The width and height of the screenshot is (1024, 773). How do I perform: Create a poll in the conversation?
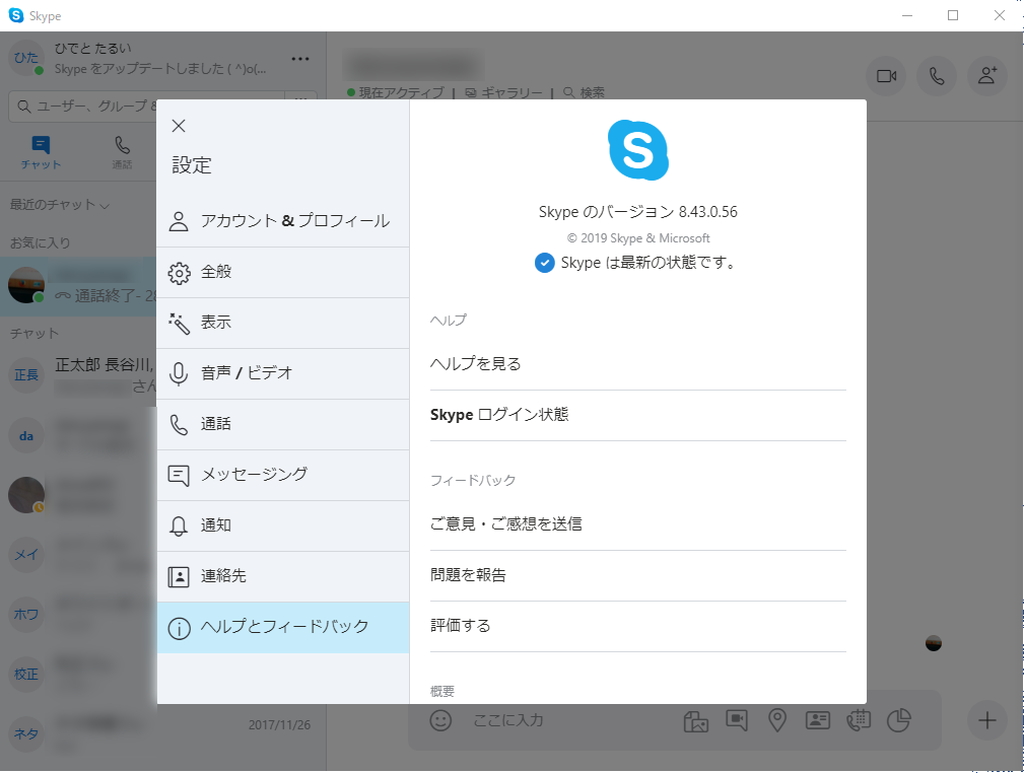click(x=898, y=720)
